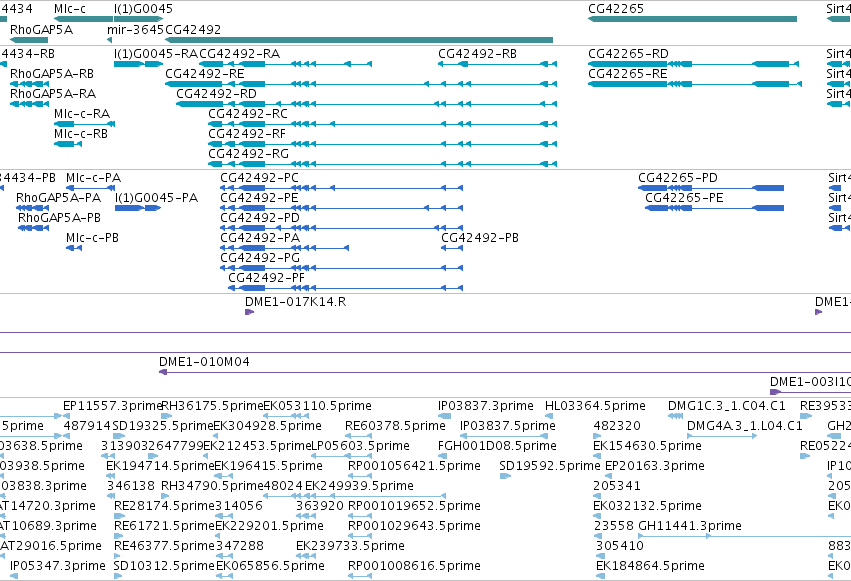This screenshot has height=581, width=851.
Task: Click EST SD19325.5prime
Action: tap(163, 426)
